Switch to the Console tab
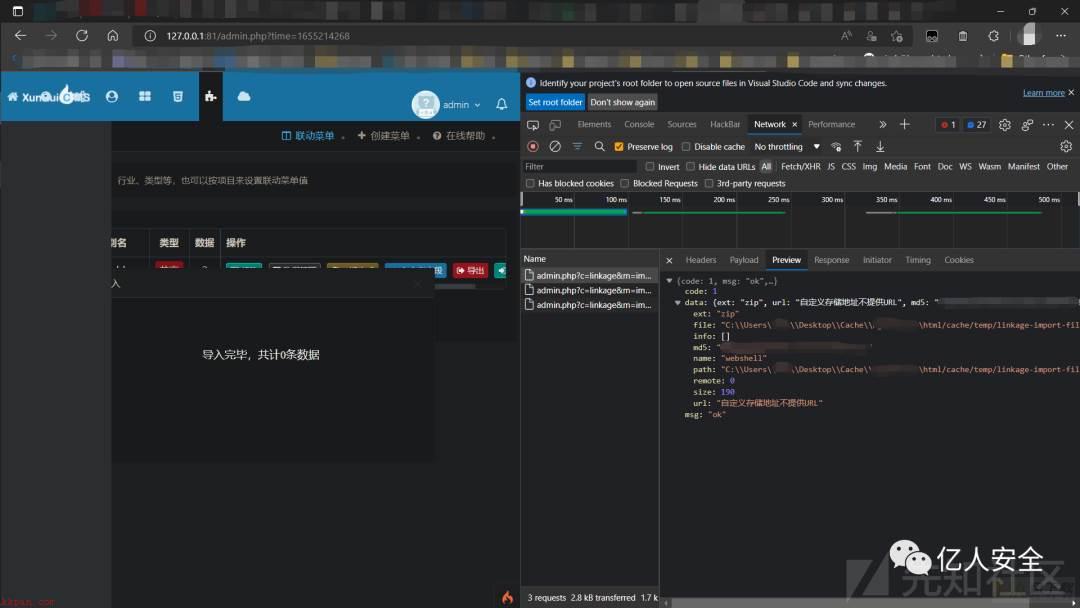The width and height of the screenshot is (1080, 608). (639, 125)
